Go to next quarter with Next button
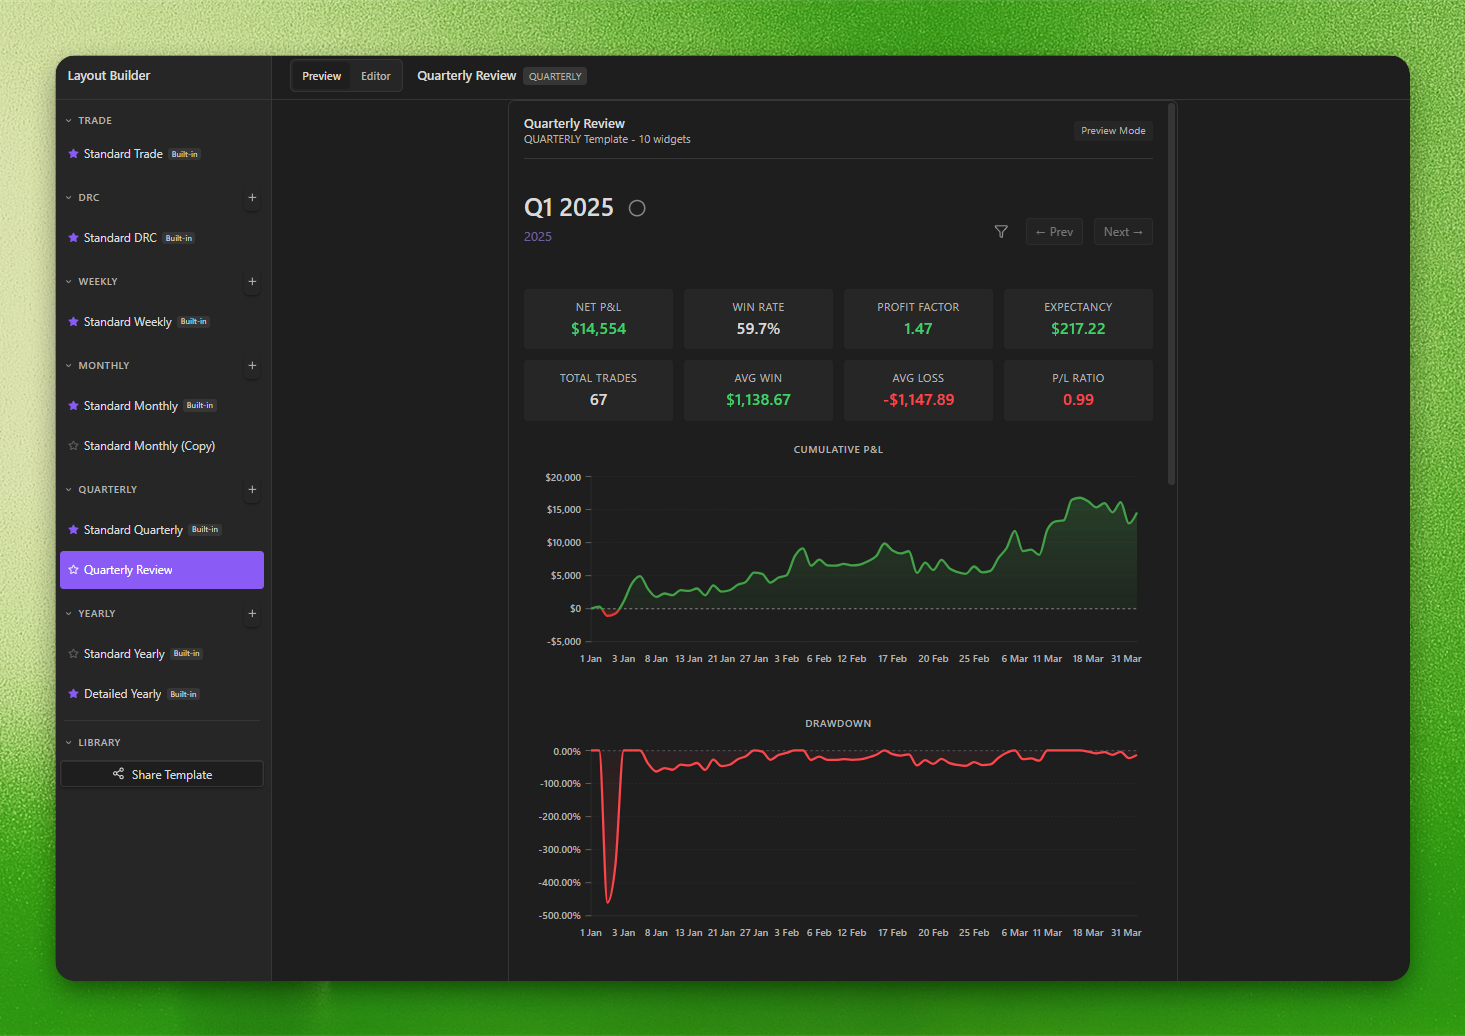1465x1036 pixels. [x=1123, y=232]
